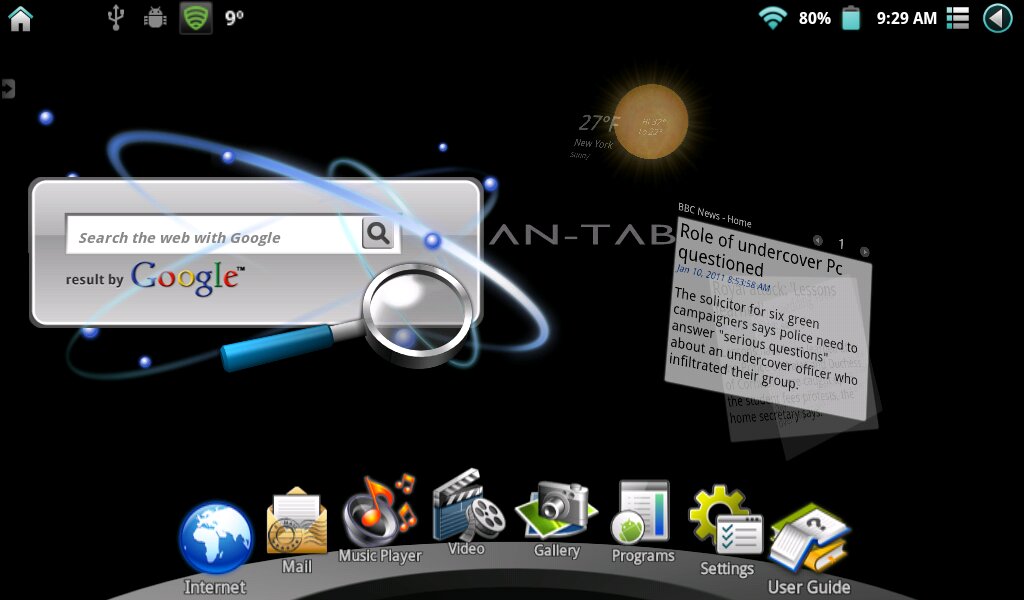Open the sun weather widget
Screen dimensions: 1024x600
650,122
